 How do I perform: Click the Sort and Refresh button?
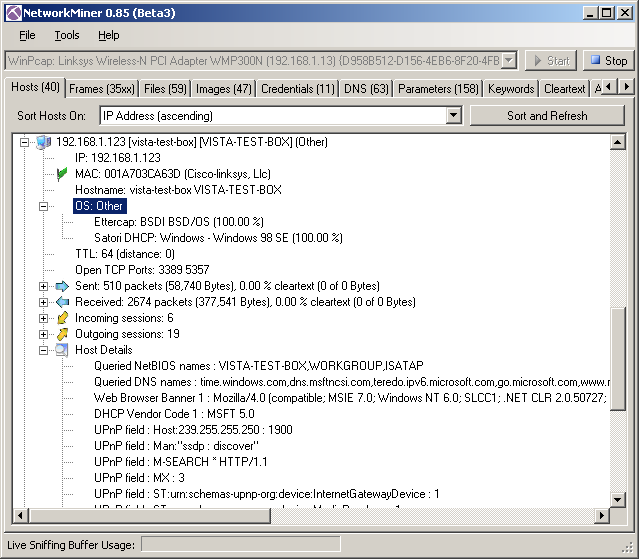pos(547,116)
